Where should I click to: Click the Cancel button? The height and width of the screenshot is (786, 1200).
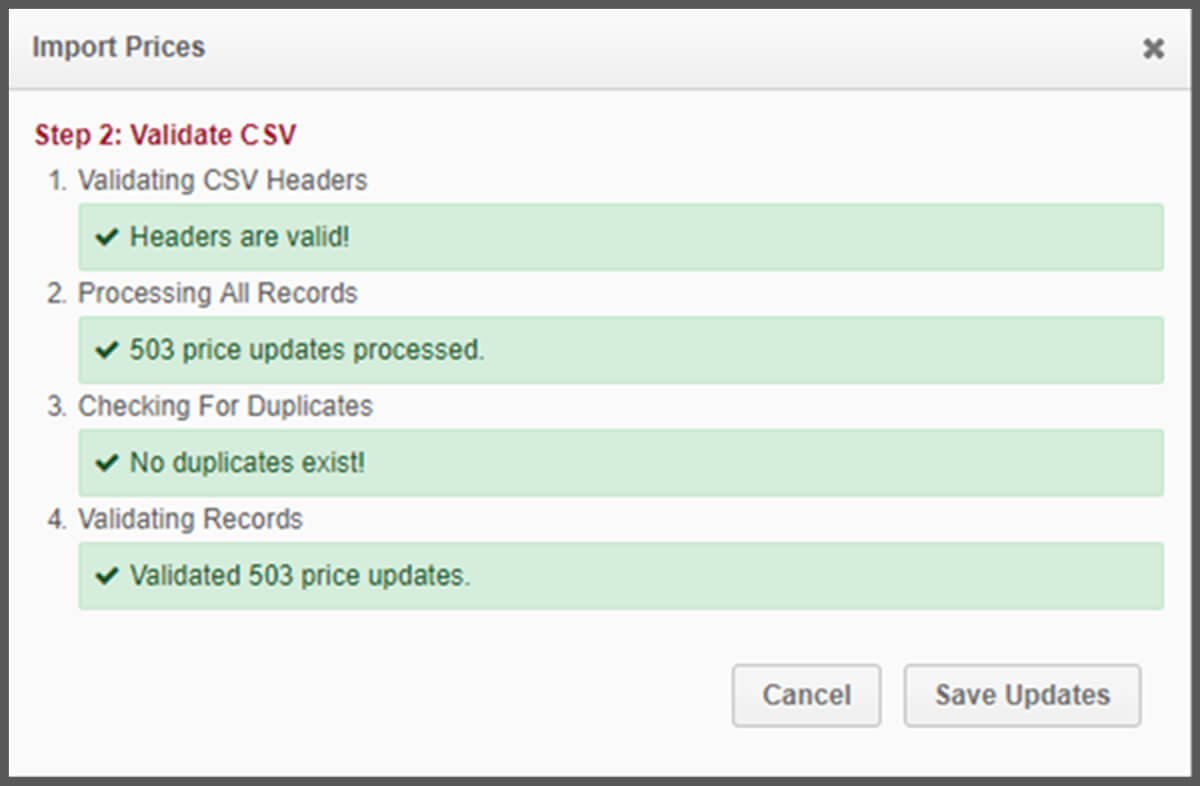click(806, 695)
